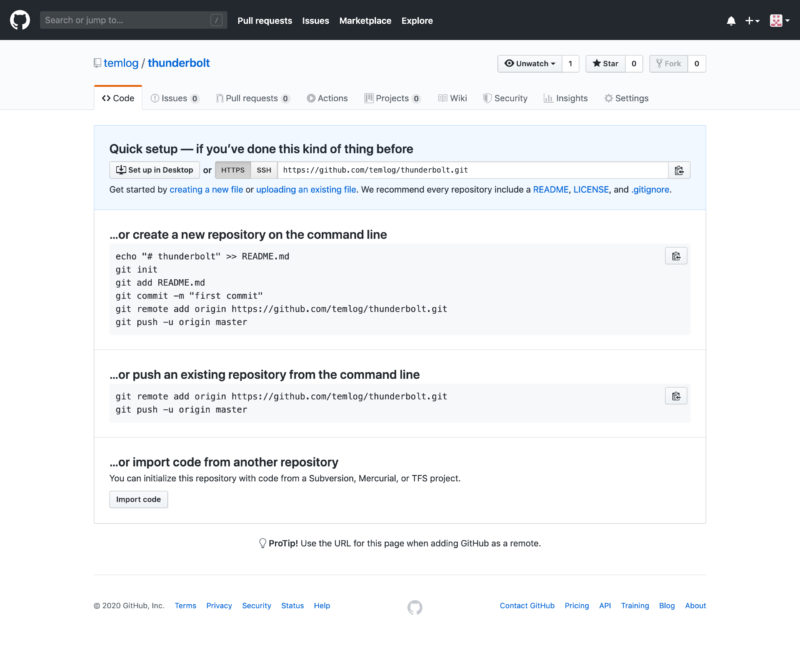This screenshot has width=800, height=647.
Task: Click uploading an existing file link
Action: pos(306,190)
